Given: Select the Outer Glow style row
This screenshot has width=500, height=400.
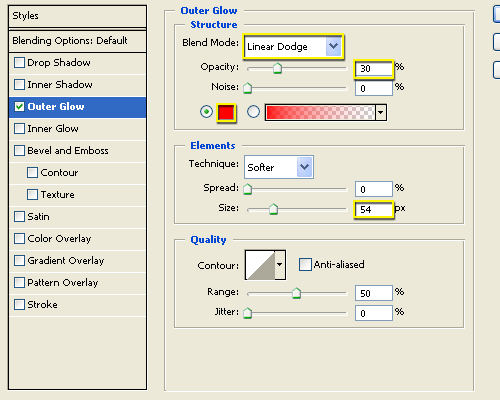Looking at the screenshot, I should click(x=77, y=107).
